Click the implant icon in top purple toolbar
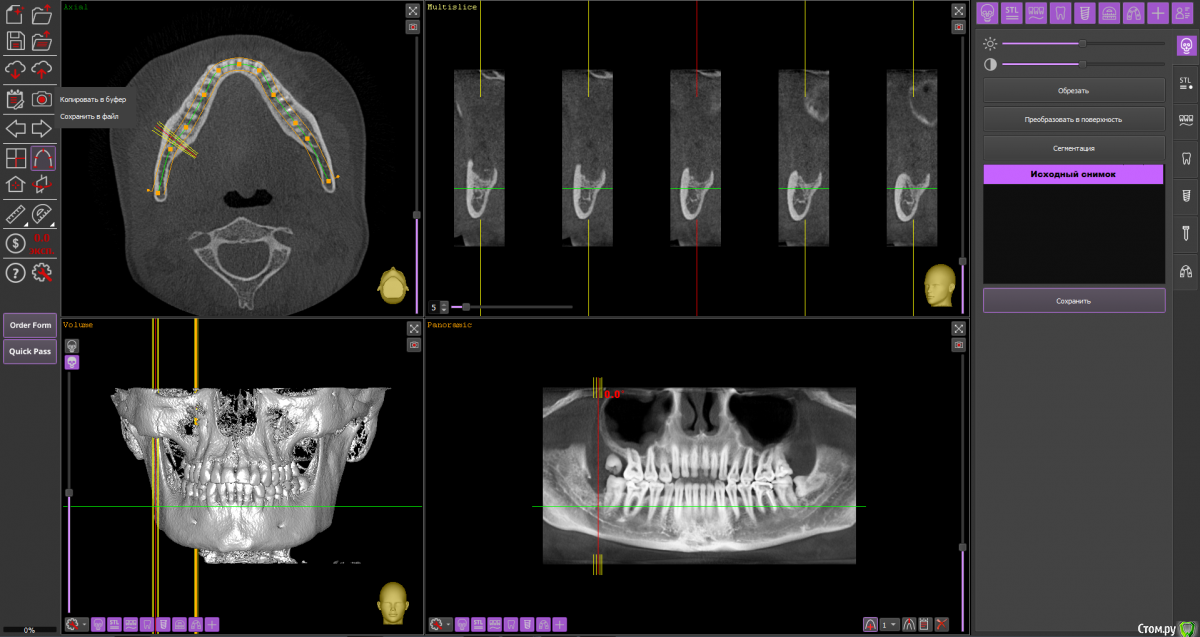1200x637 pixels. (1080, 13)
